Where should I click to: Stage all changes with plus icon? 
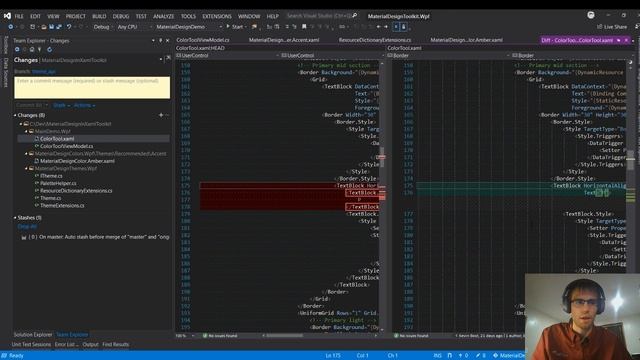(161, 116)
